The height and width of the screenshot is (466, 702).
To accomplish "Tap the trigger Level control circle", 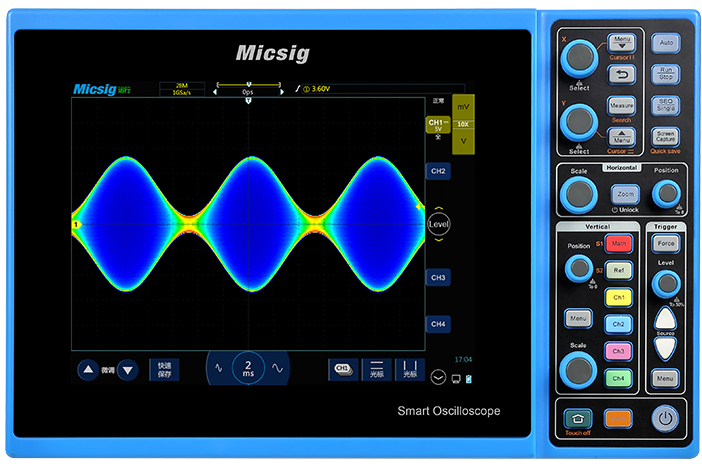I will 439,224.
